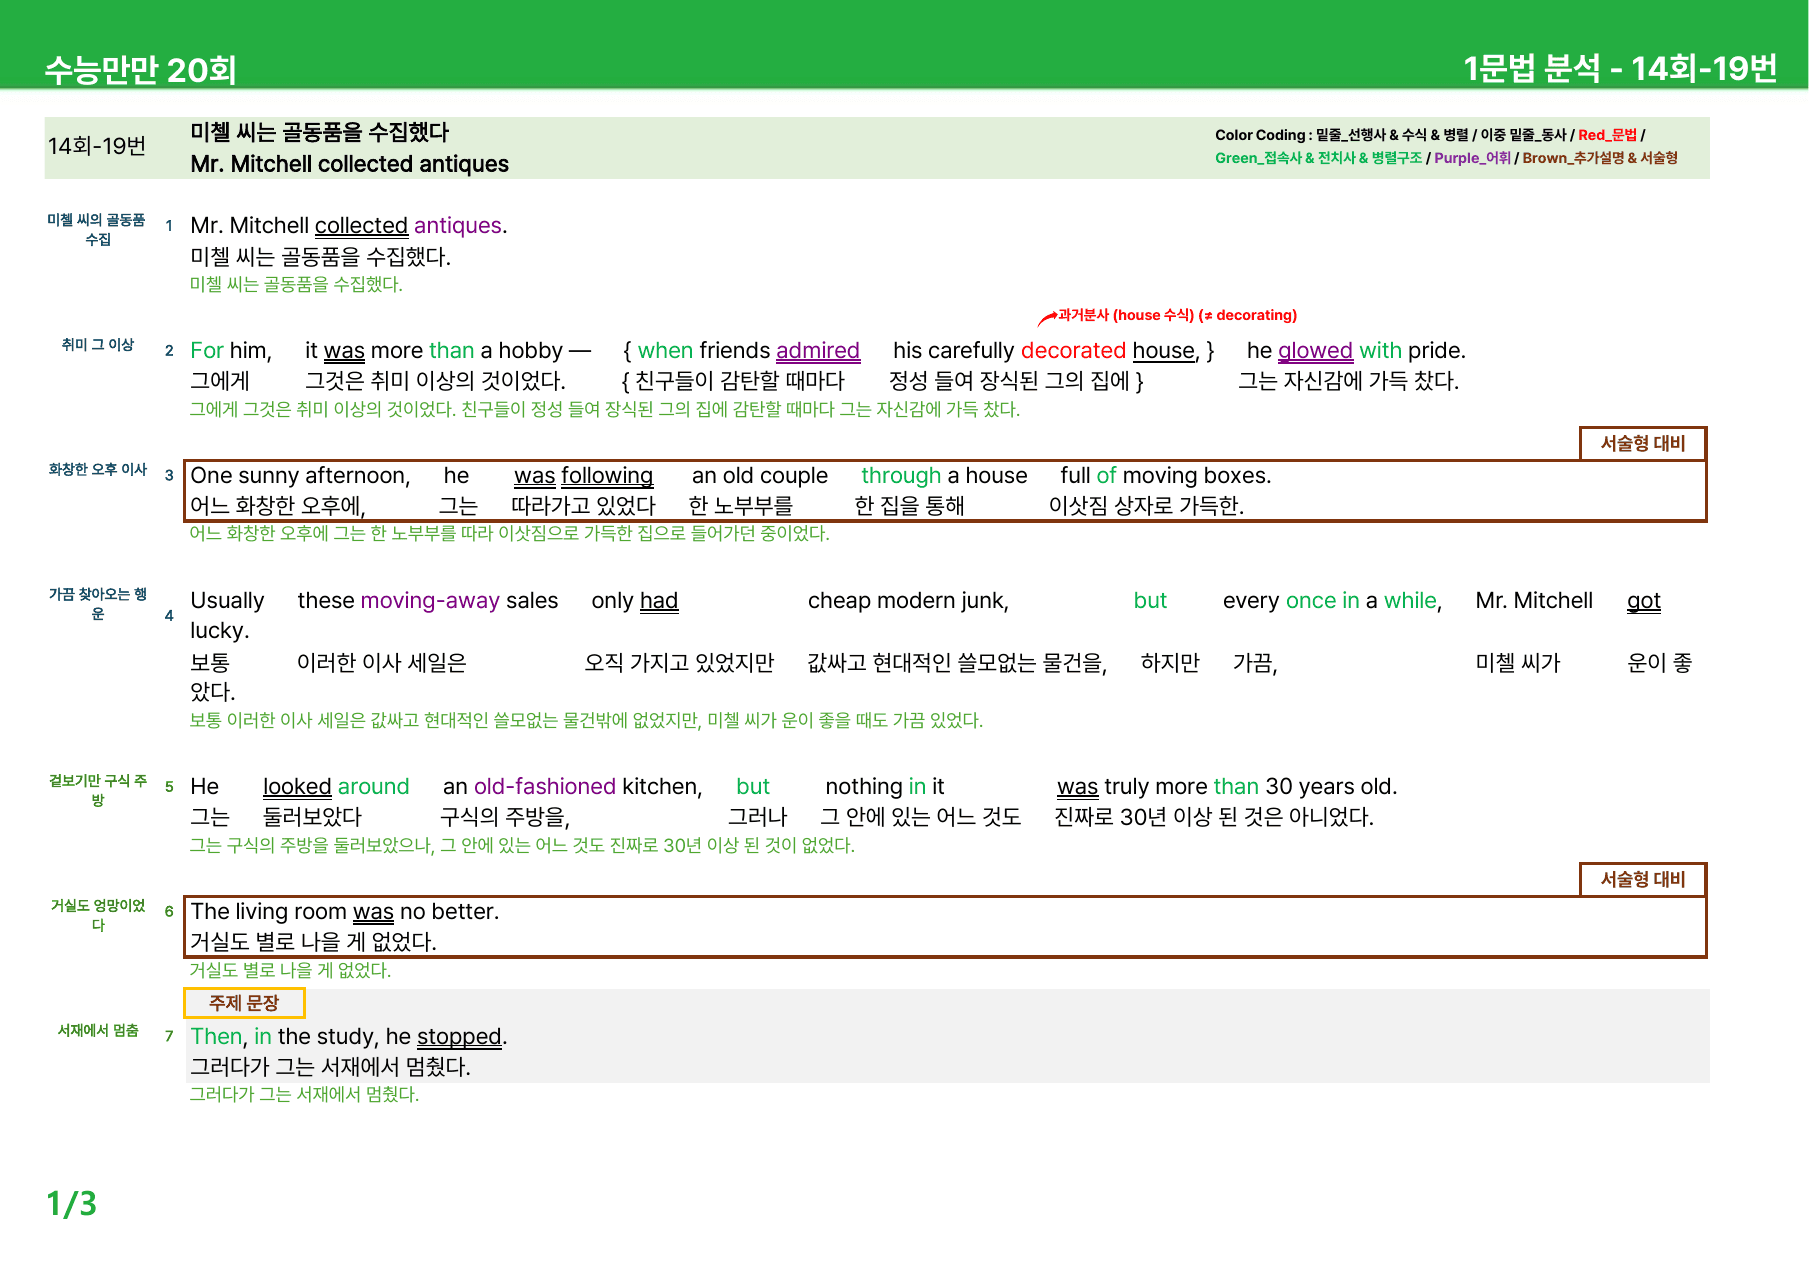
Task: Click the '서술형 대비' tag above sentence 3
Action: click(x=1643, y=443)
